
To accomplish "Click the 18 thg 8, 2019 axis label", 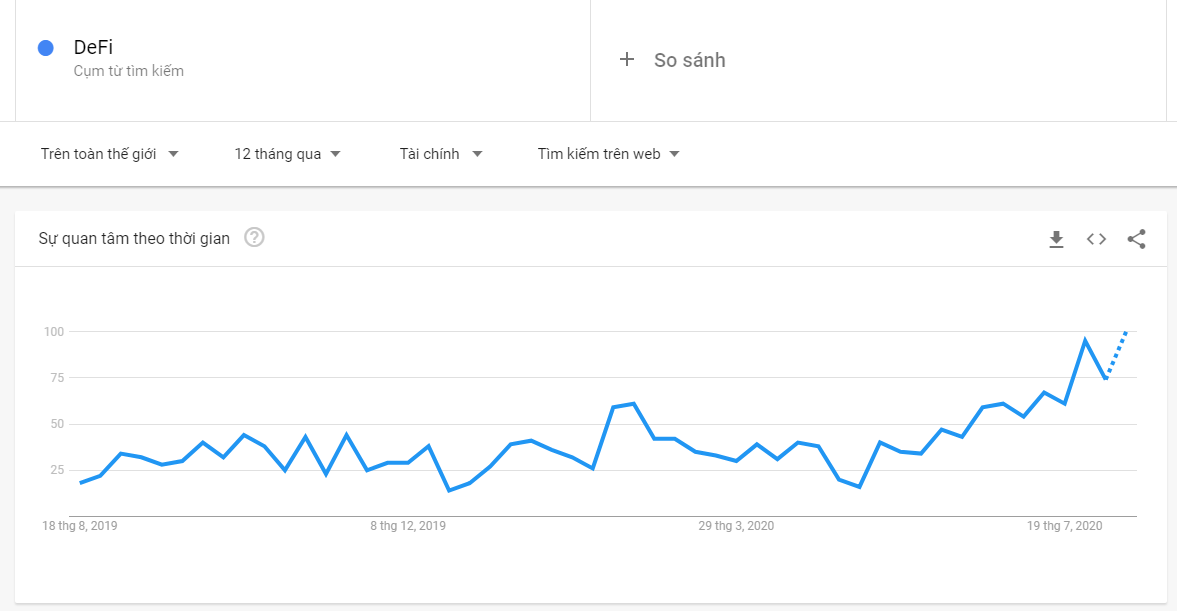I will [79, 526].
